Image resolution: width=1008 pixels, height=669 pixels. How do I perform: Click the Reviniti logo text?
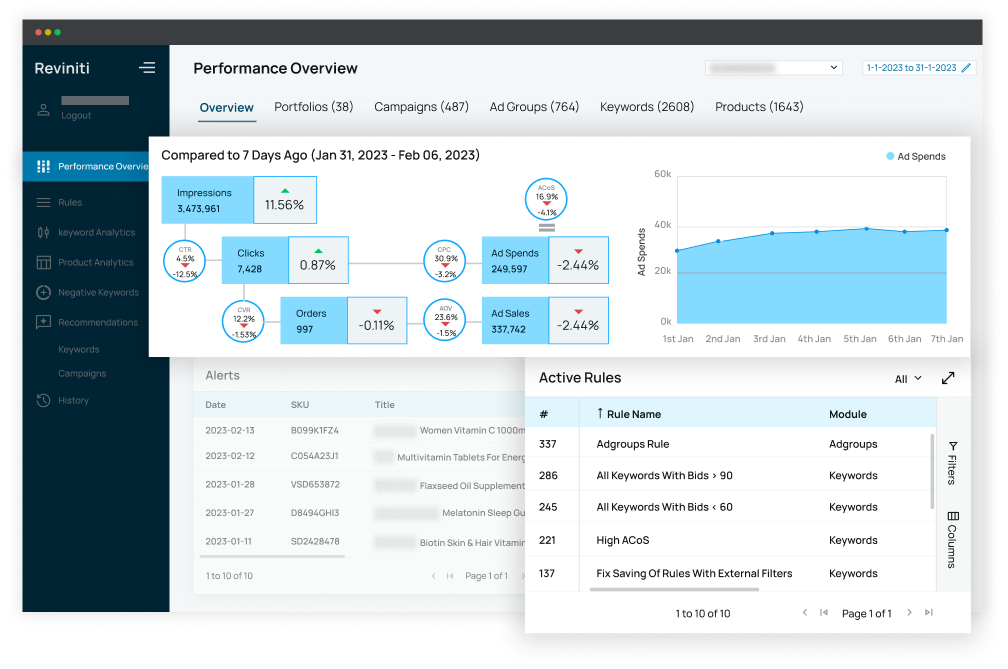coord(62,68)
